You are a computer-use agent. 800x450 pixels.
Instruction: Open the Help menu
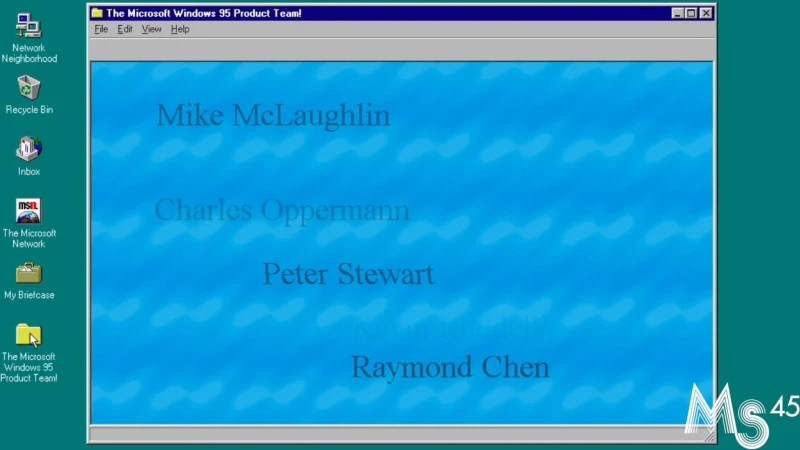(180, 29)
